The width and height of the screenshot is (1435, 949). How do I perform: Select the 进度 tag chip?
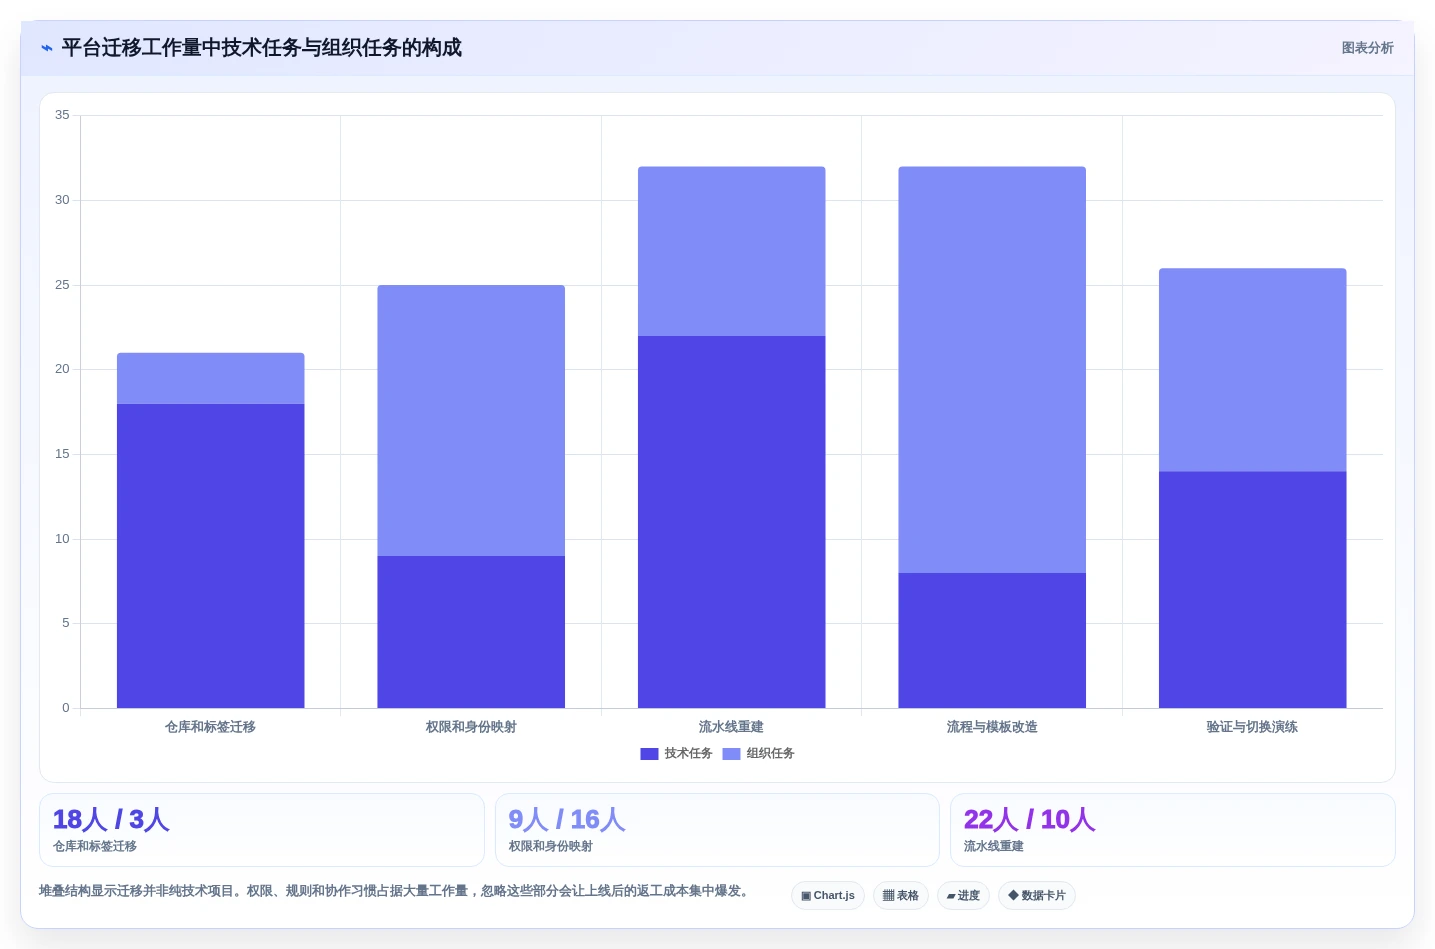[x=963, y=896]
